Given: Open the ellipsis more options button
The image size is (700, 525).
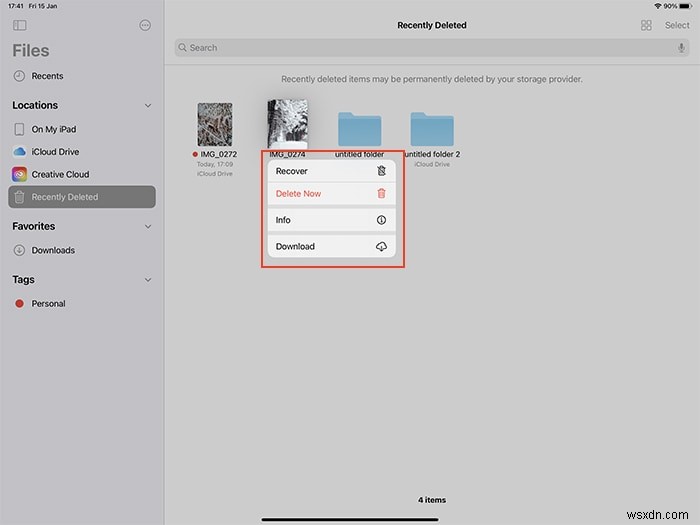Looking at the screenshot, I should click(145, 25).
